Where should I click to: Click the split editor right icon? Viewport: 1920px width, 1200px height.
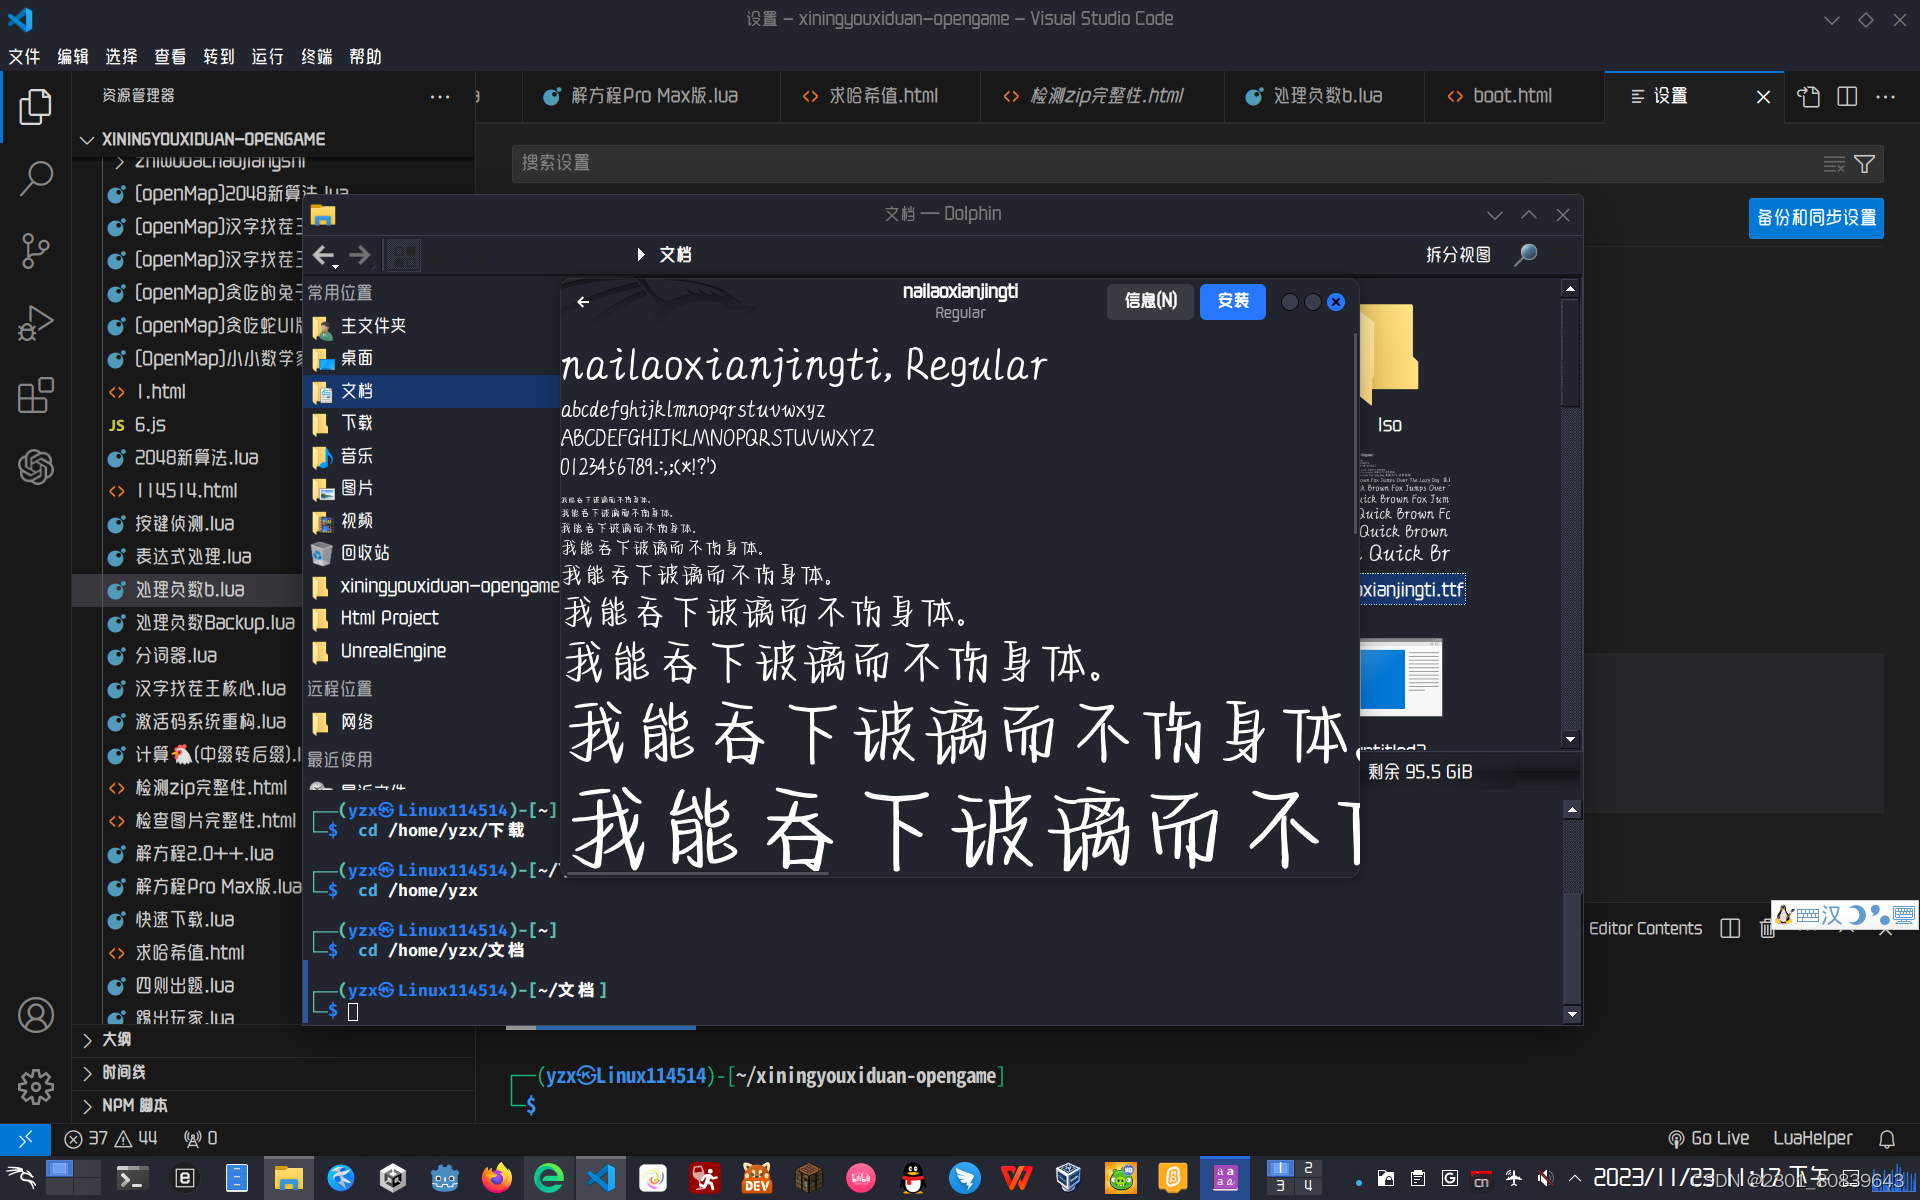[1847, 96]
